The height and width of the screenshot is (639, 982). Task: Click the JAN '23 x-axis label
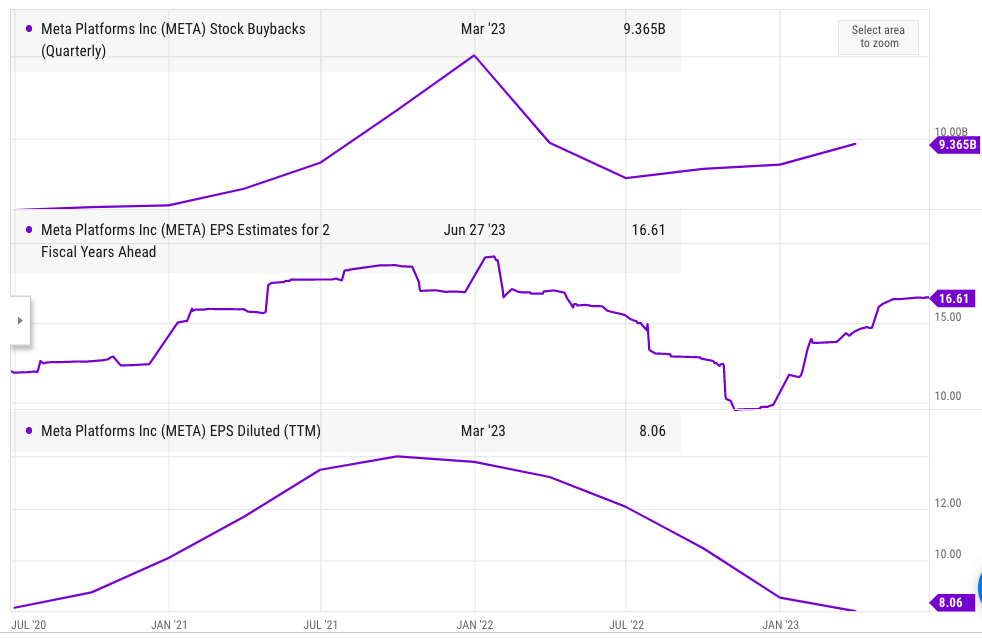tap(780, 625)
